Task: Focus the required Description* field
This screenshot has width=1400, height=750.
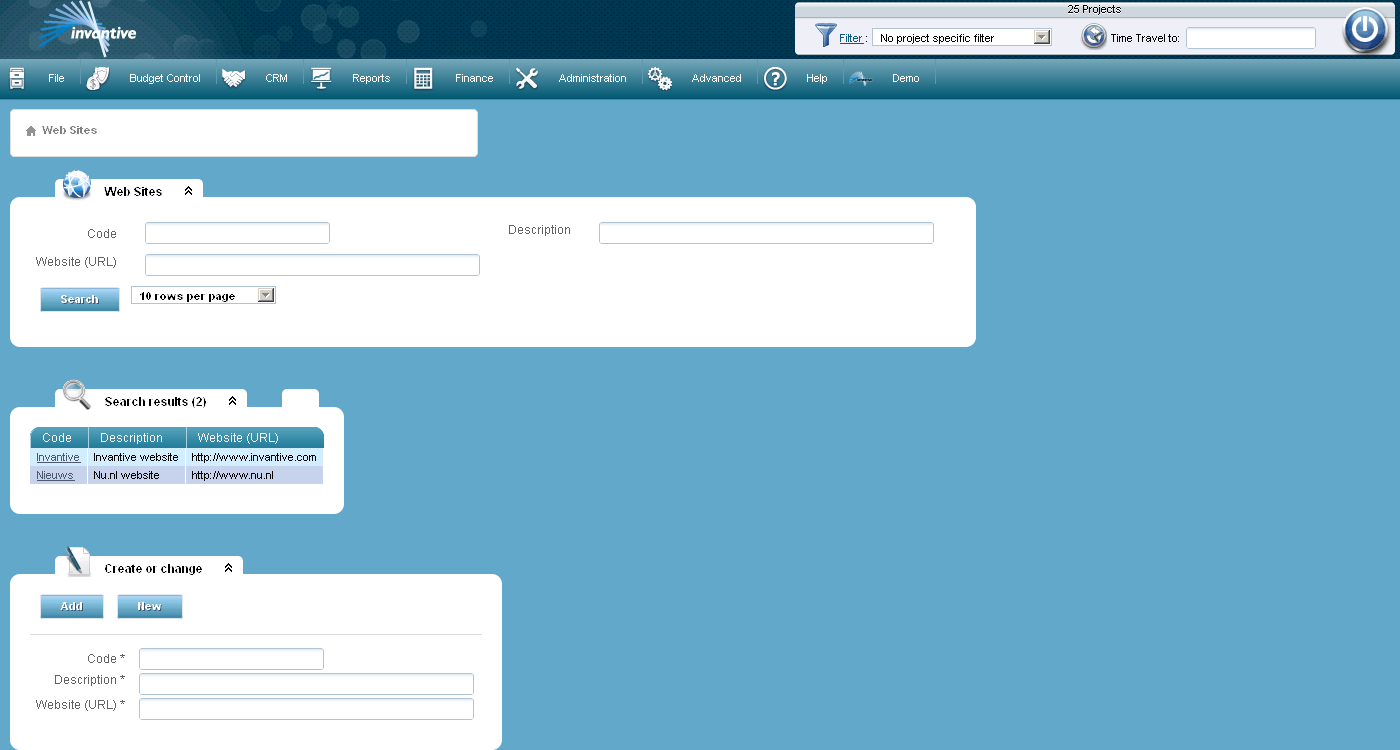Action: pyautogui.click(x=306, y=684)
